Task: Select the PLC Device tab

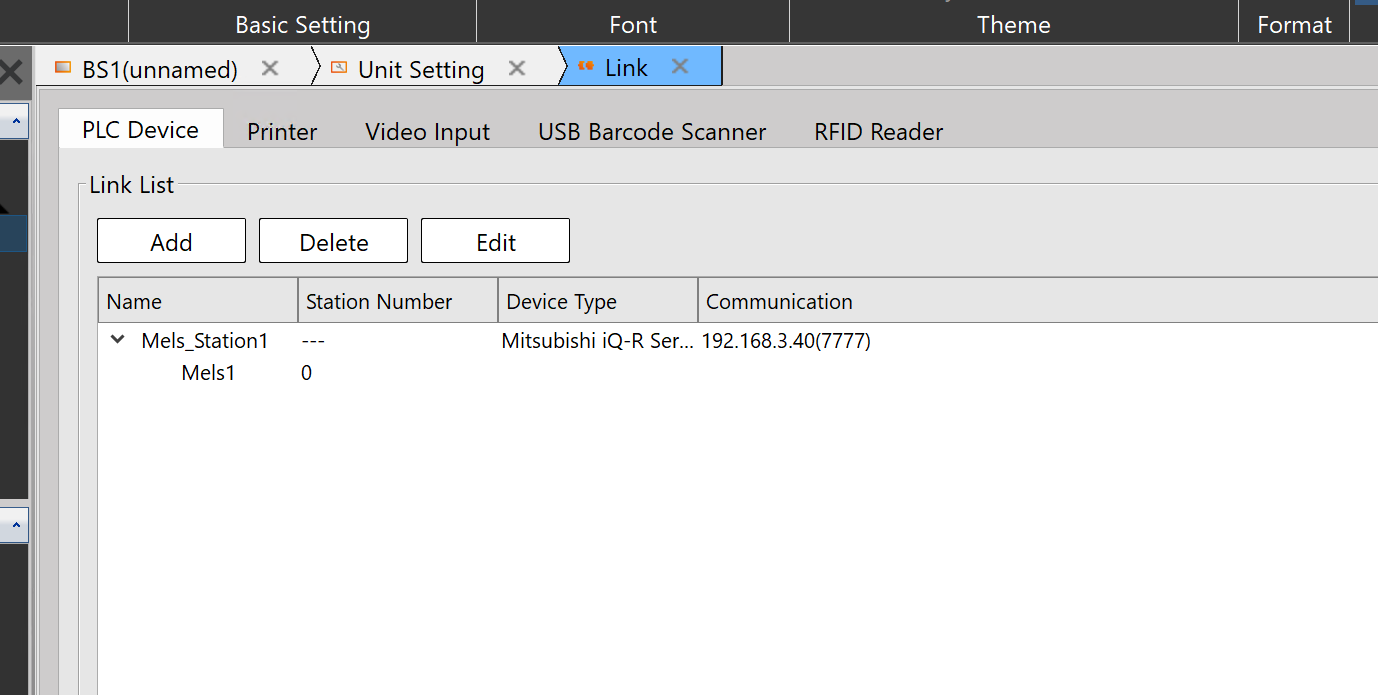Action: [140, 130]
